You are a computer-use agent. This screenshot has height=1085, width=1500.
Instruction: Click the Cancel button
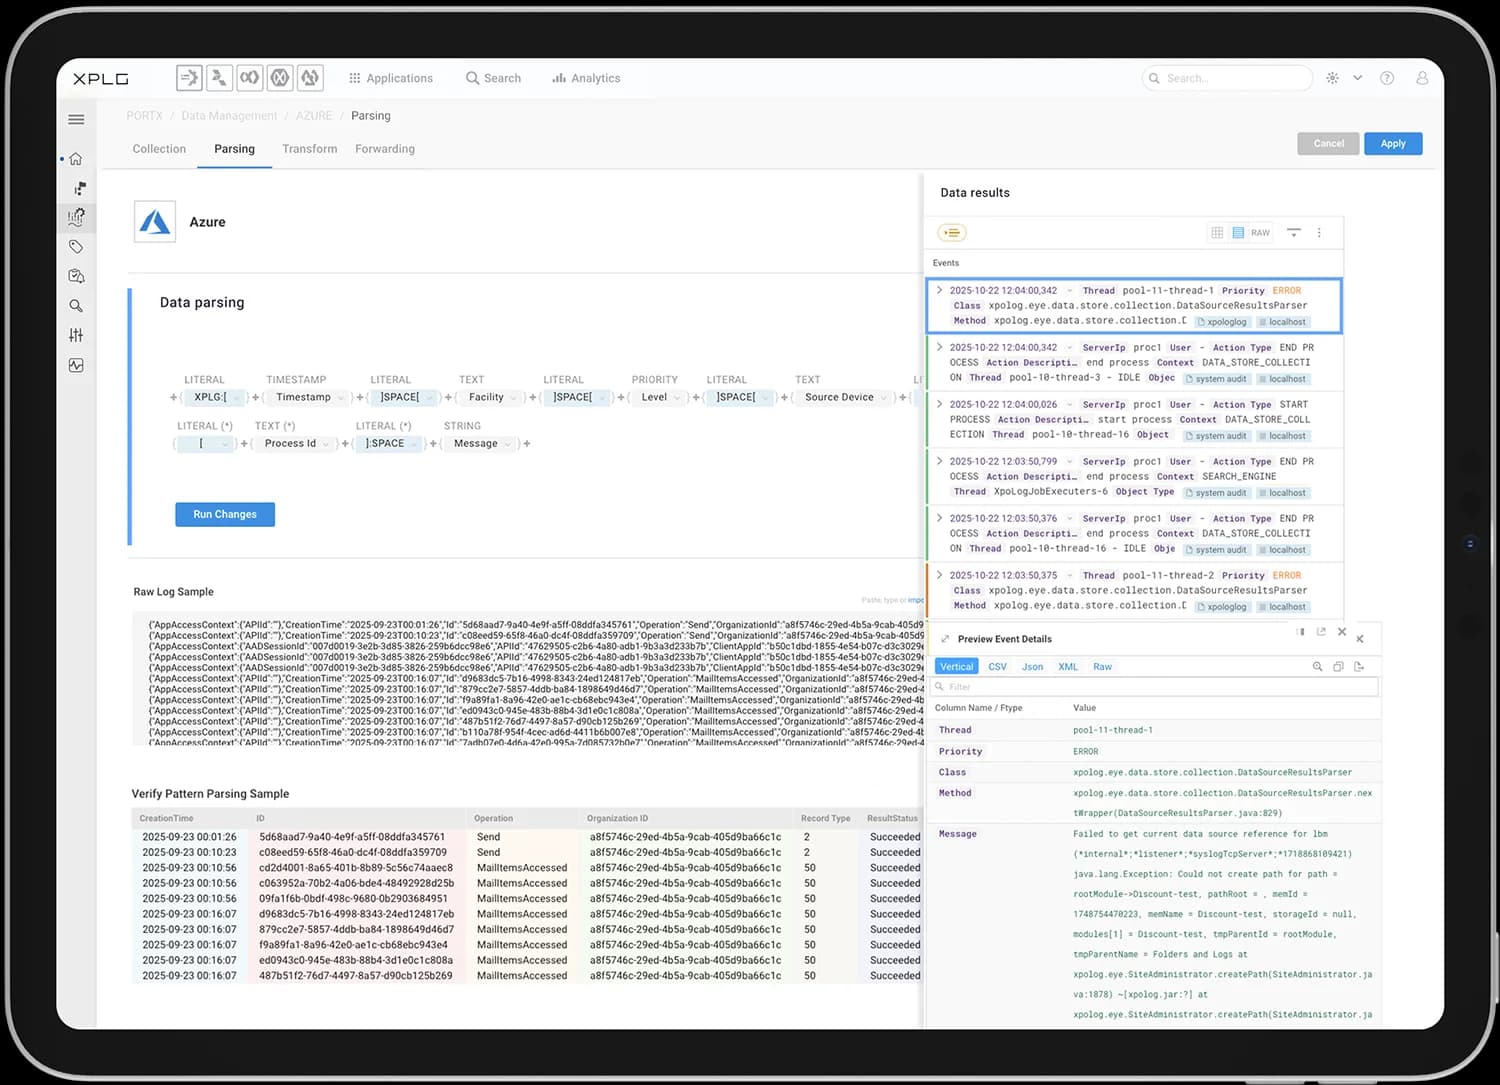1328,144
